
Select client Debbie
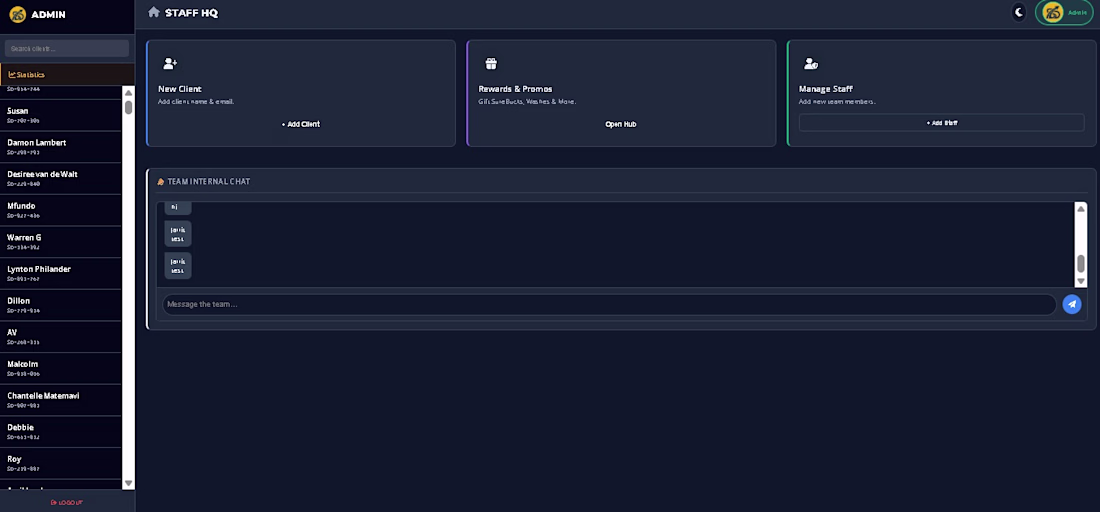click(x=60, y=431)
